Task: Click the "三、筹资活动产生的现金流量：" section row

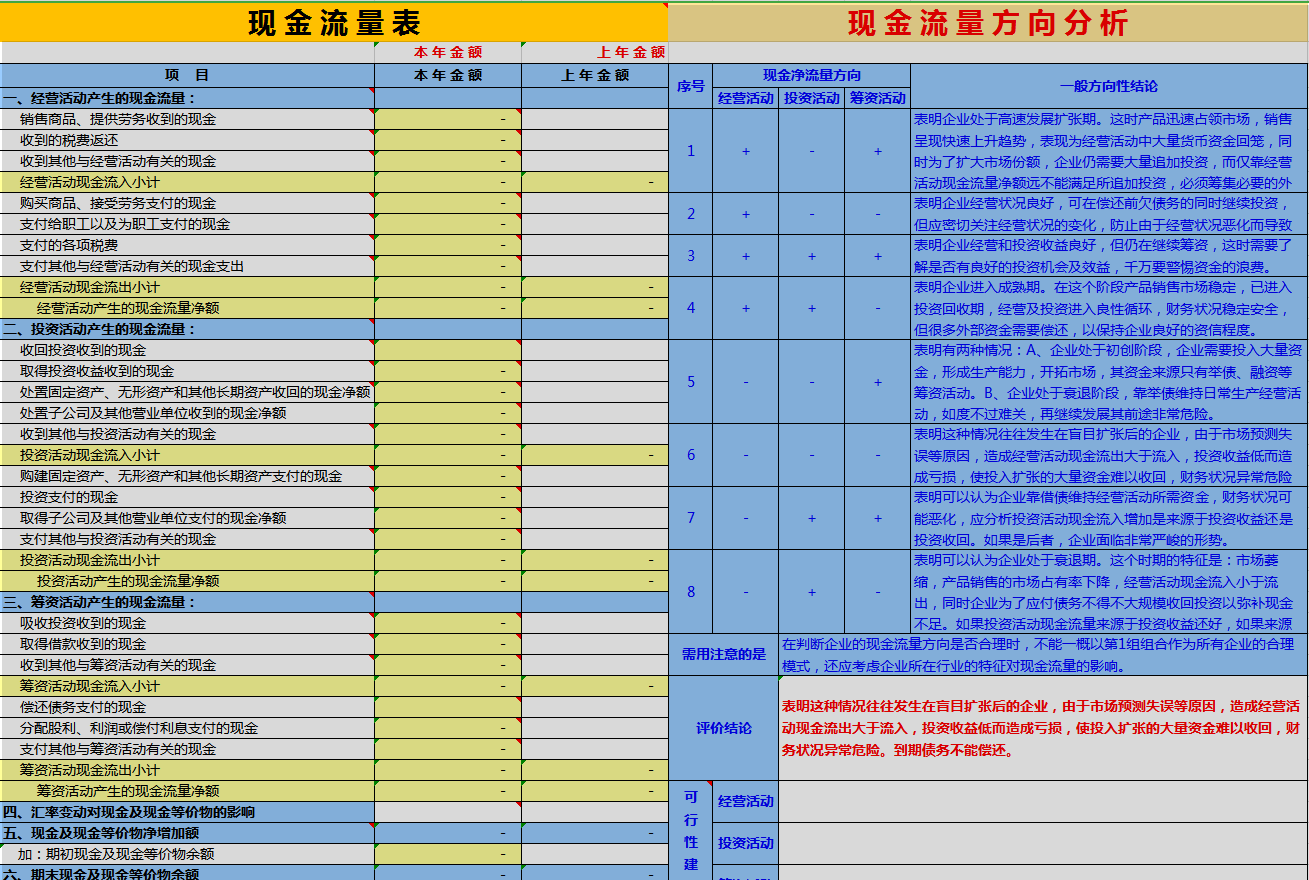Action: [x=187, y=602]
